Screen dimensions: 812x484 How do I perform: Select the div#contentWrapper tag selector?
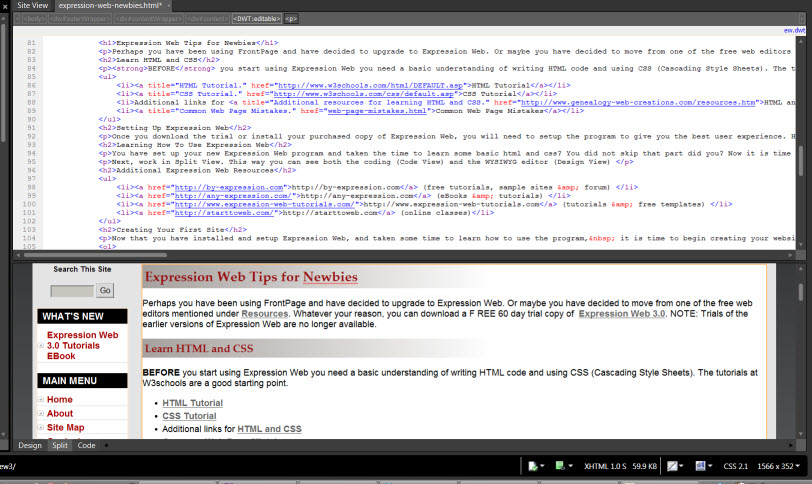pos(149,19)
